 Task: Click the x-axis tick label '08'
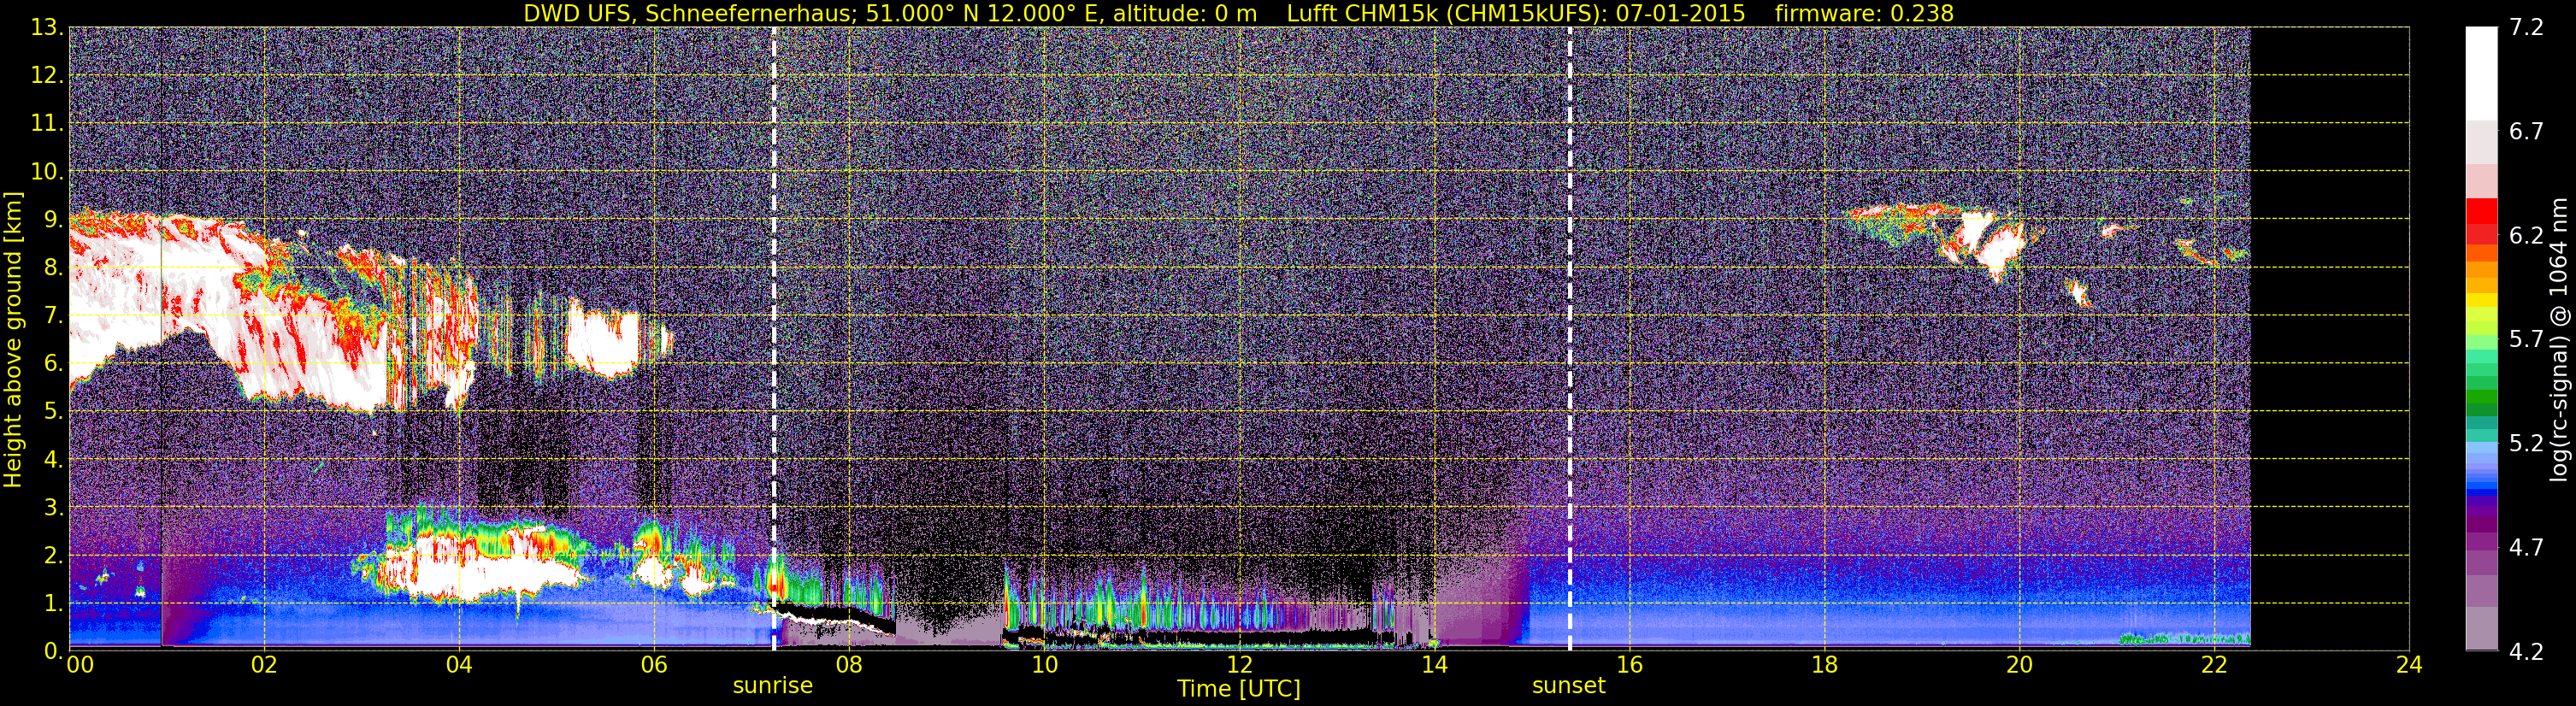coord(849,665)
